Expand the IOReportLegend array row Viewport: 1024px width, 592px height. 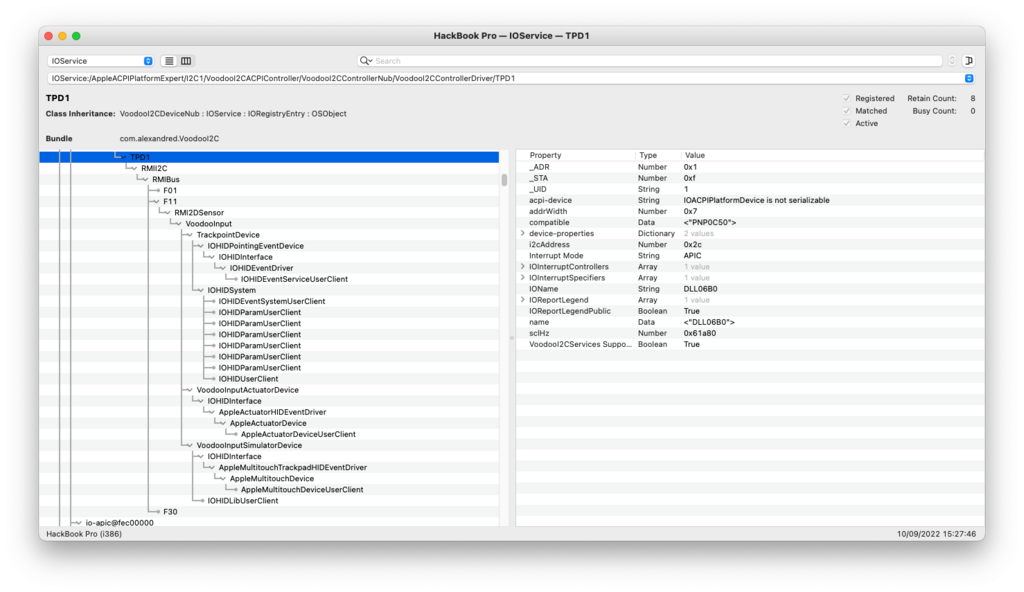[523, 300]
